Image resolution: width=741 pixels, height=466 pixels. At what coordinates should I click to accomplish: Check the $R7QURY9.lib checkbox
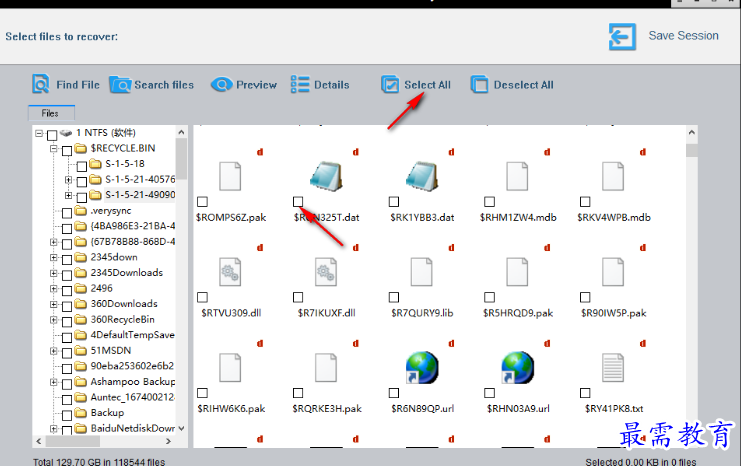pyautogui.click(x=394, y=297)
